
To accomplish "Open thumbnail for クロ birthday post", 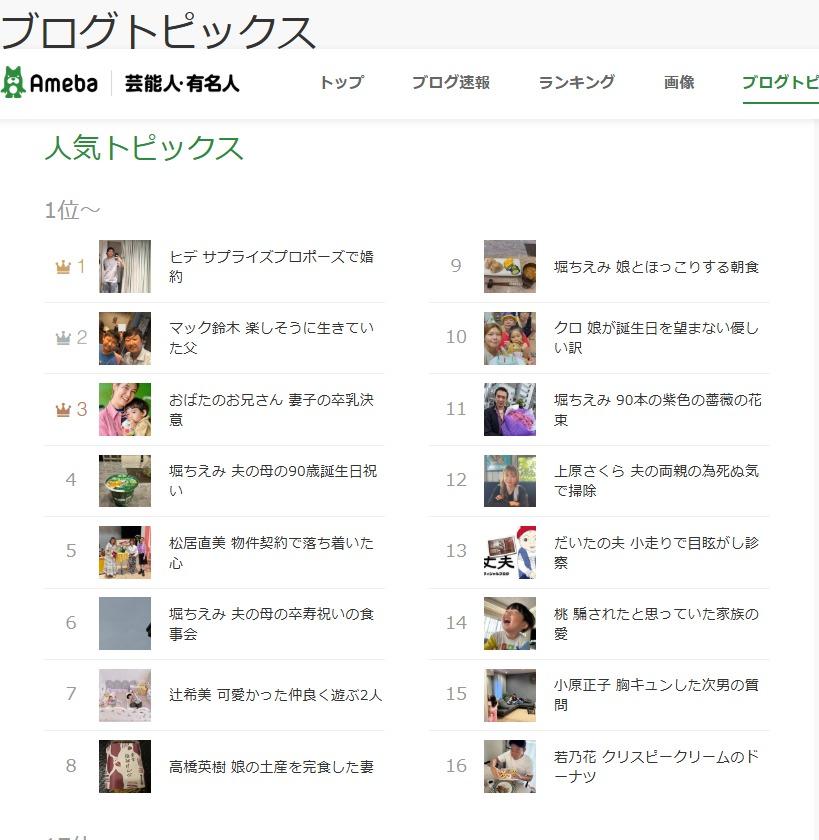I will pyautogui.click(x=510, y=338).
